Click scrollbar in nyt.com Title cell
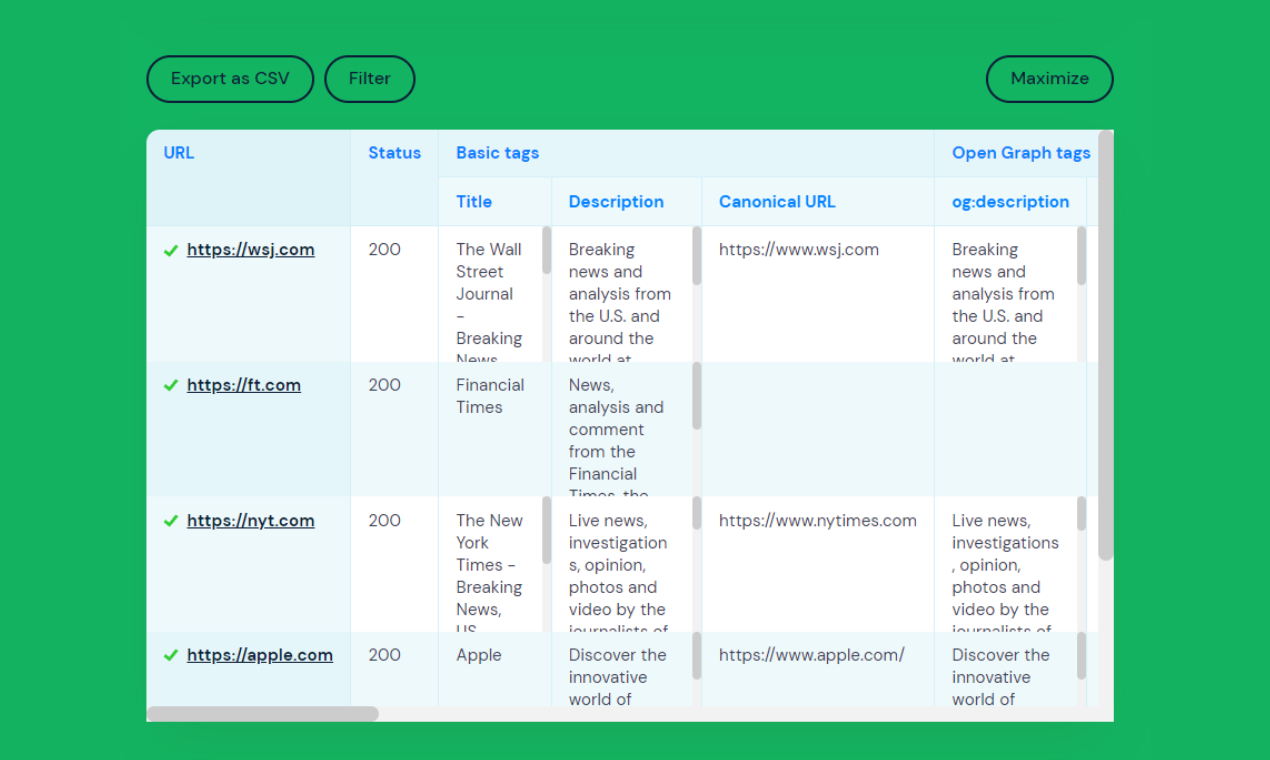 [x=547, y=530]
